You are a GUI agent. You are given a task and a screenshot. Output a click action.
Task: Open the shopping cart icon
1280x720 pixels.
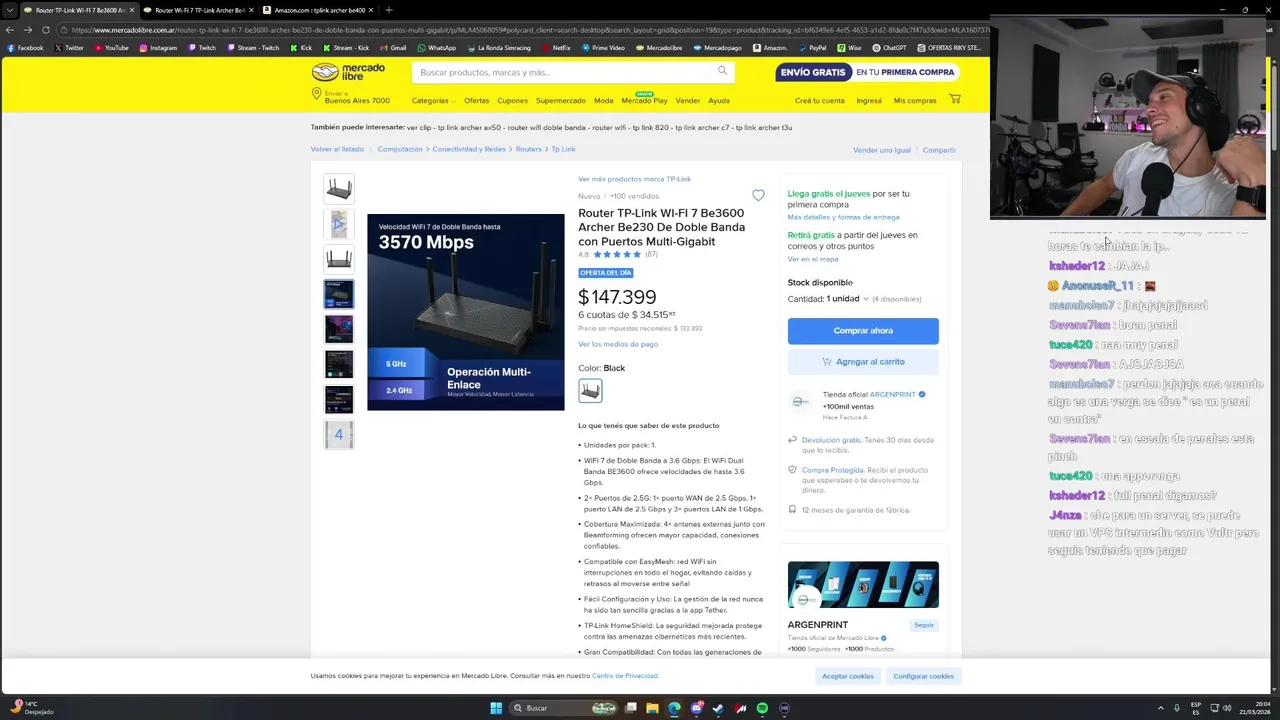(x=955, y=99)
